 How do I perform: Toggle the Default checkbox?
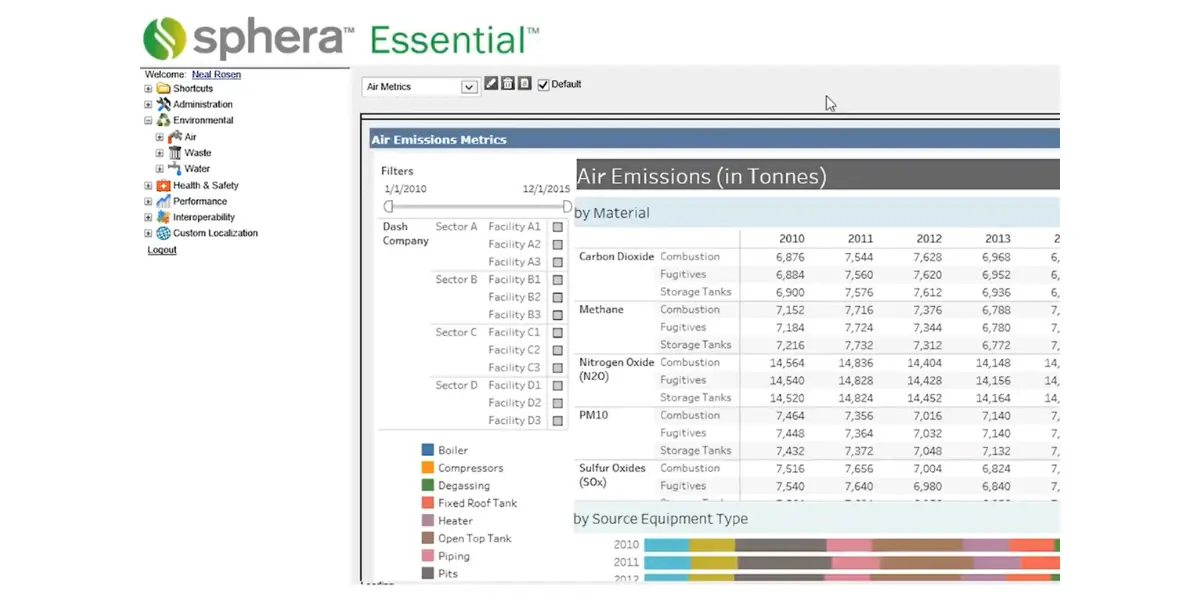pos(544,85)
